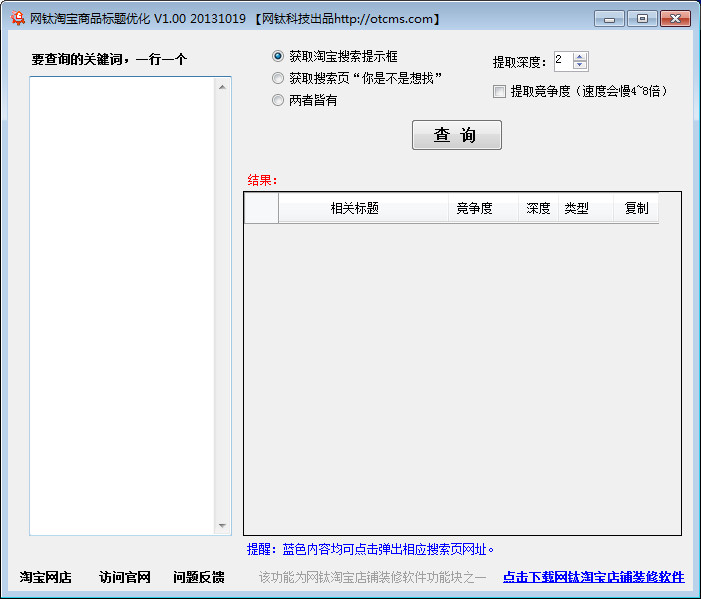This screenshot has height=599, width=701.
Task: Maximize the window
Action: [642, 19]
